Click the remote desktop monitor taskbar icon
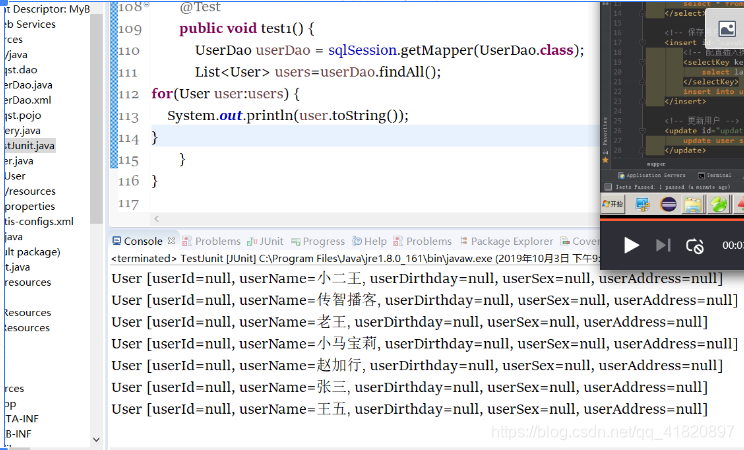 tap(642, 205)
